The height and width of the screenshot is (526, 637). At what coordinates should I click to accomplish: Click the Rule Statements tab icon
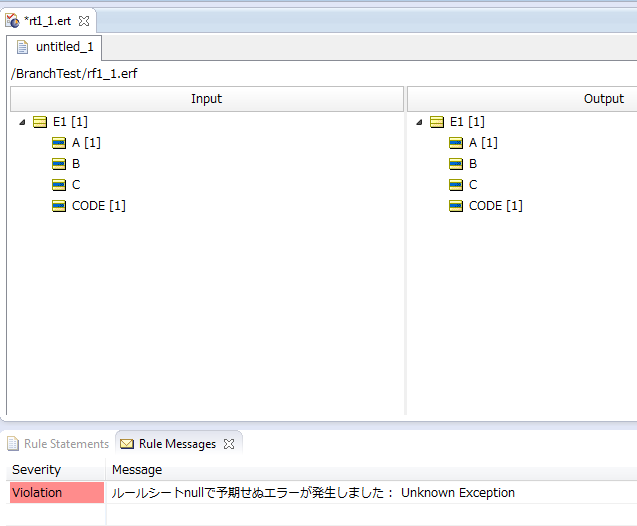[x=13, y=444]
